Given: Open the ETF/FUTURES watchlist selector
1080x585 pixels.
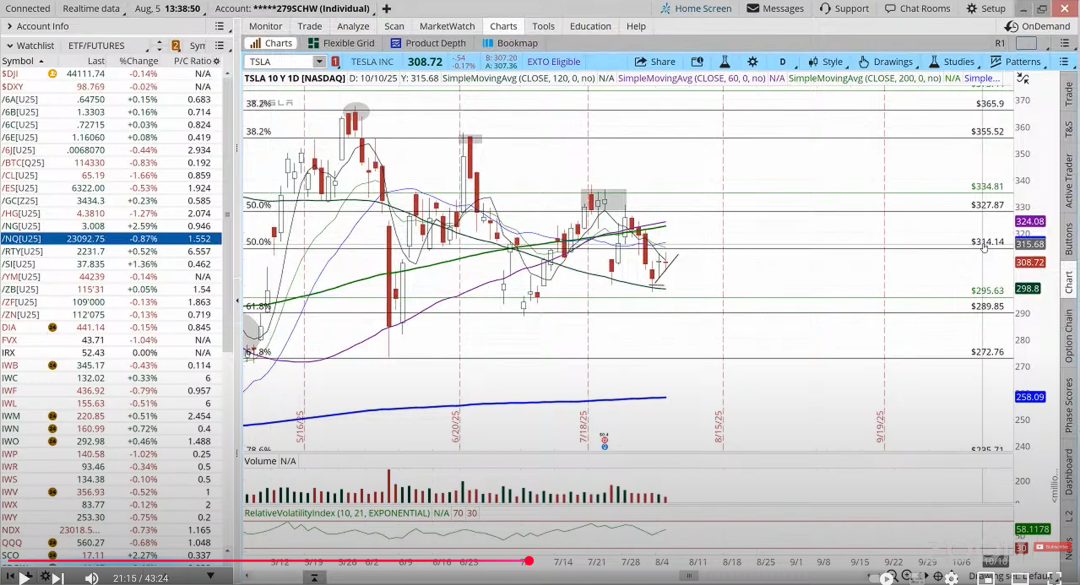Looking at the screenshot, I should point(106,45).
